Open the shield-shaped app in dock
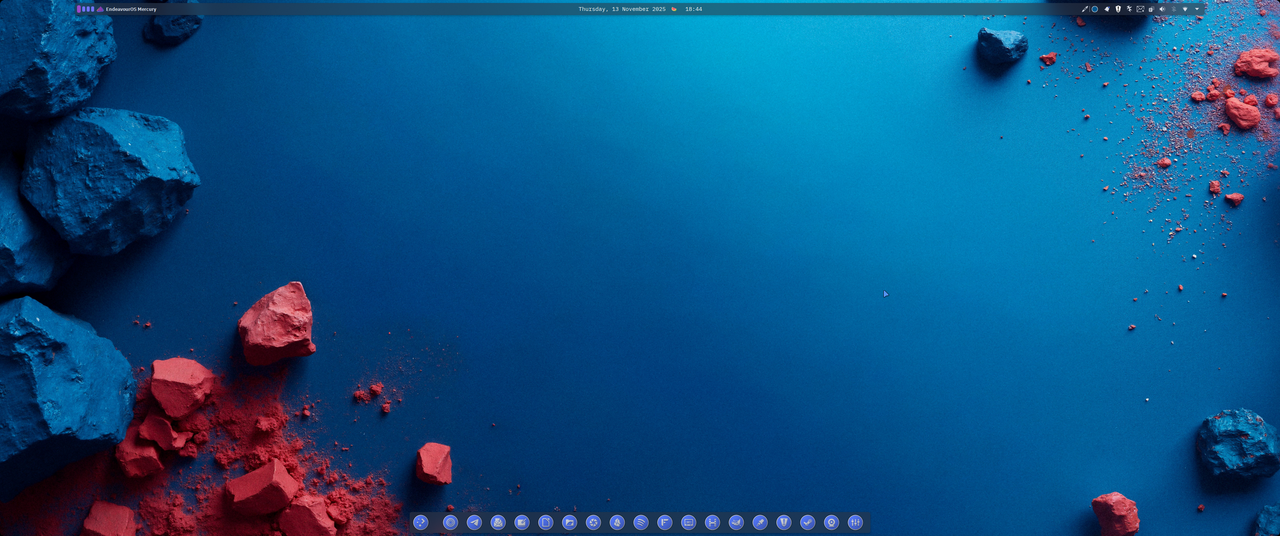 pyautogui.click(x=784, y=522)
